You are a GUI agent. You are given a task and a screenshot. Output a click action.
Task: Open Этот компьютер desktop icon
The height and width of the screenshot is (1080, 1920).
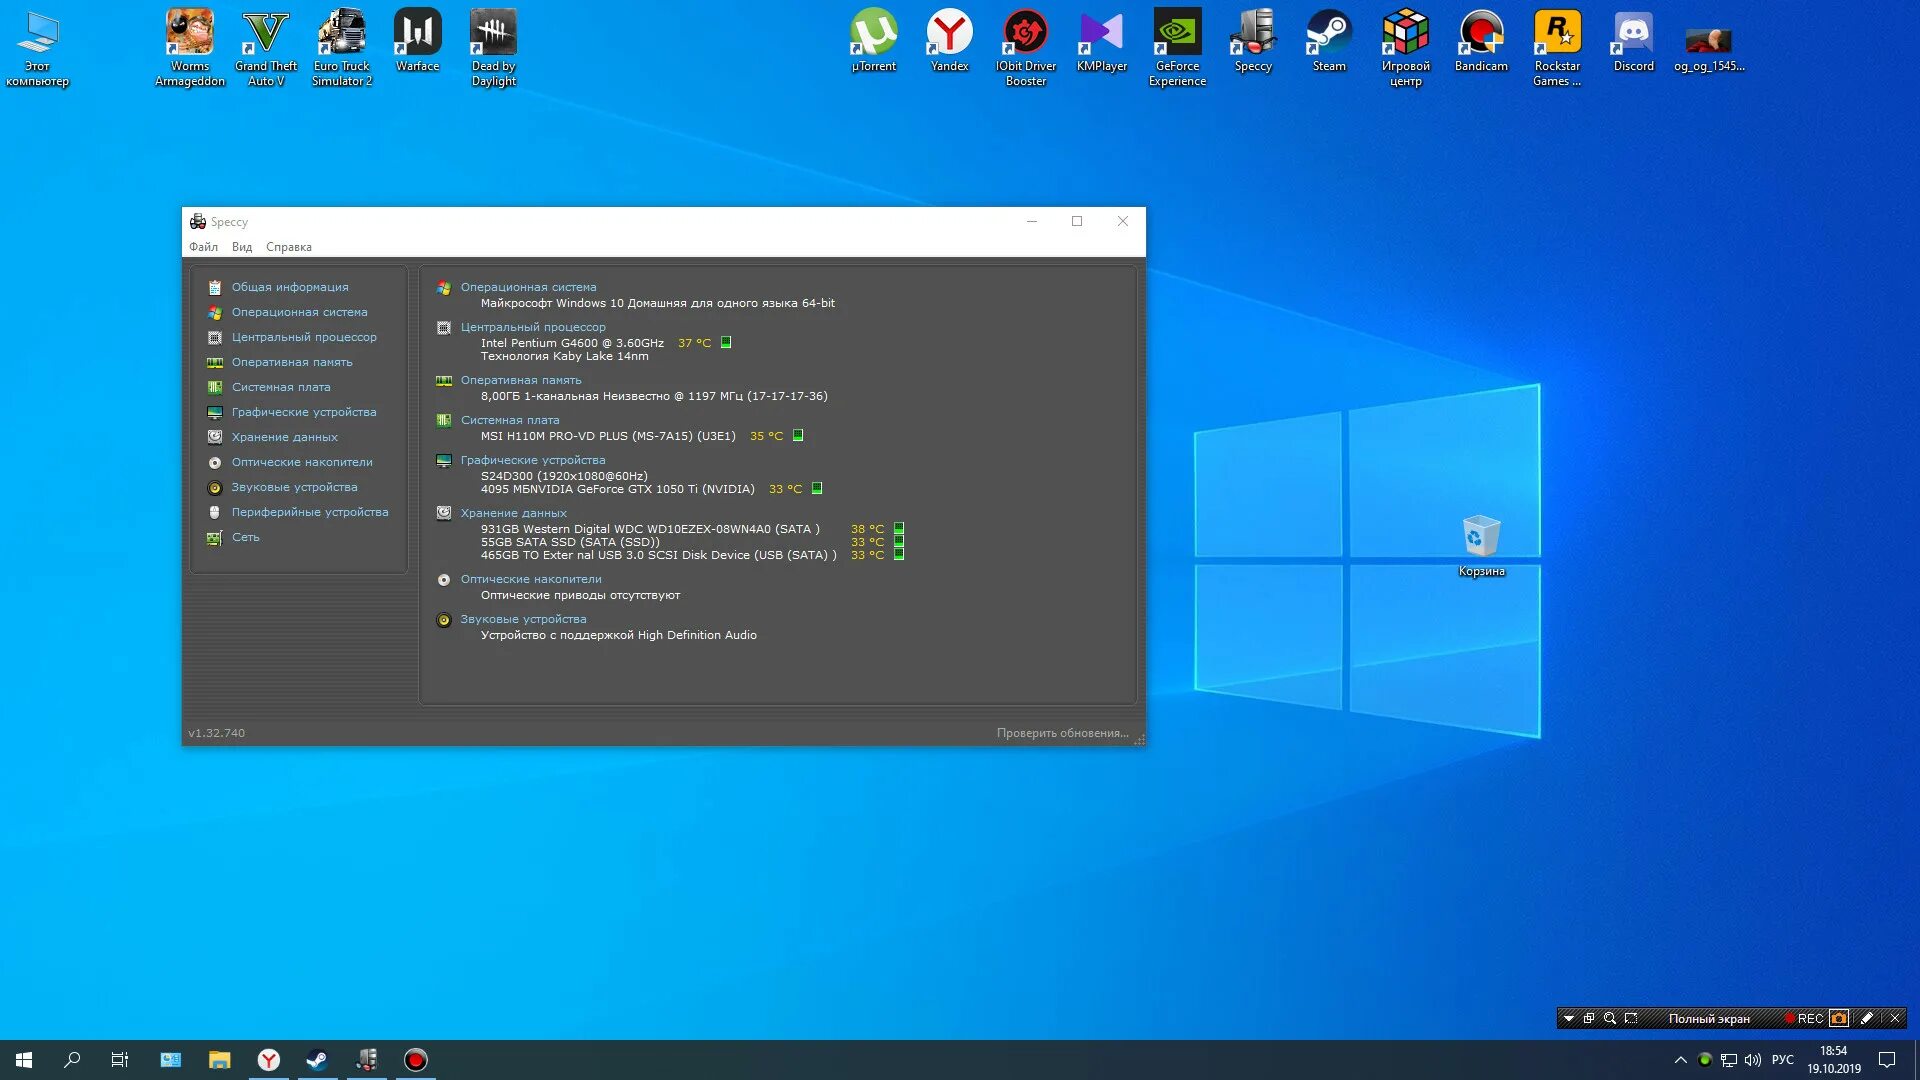(x=38, y=47)
